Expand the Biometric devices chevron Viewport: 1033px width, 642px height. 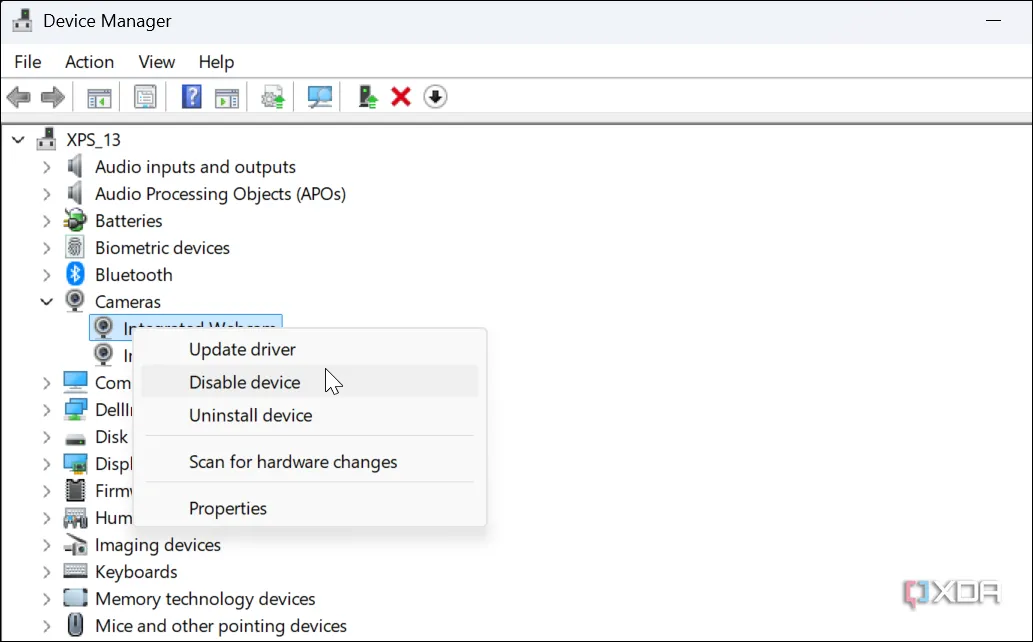coord(46,248)
